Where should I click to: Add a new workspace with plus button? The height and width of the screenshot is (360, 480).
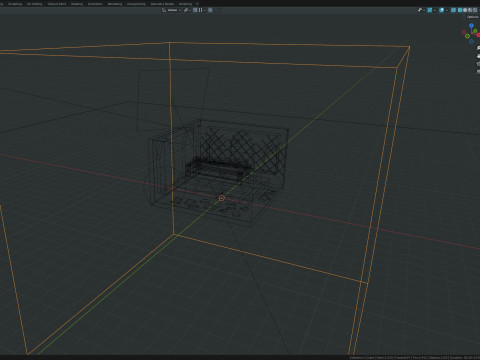[197, 4]
